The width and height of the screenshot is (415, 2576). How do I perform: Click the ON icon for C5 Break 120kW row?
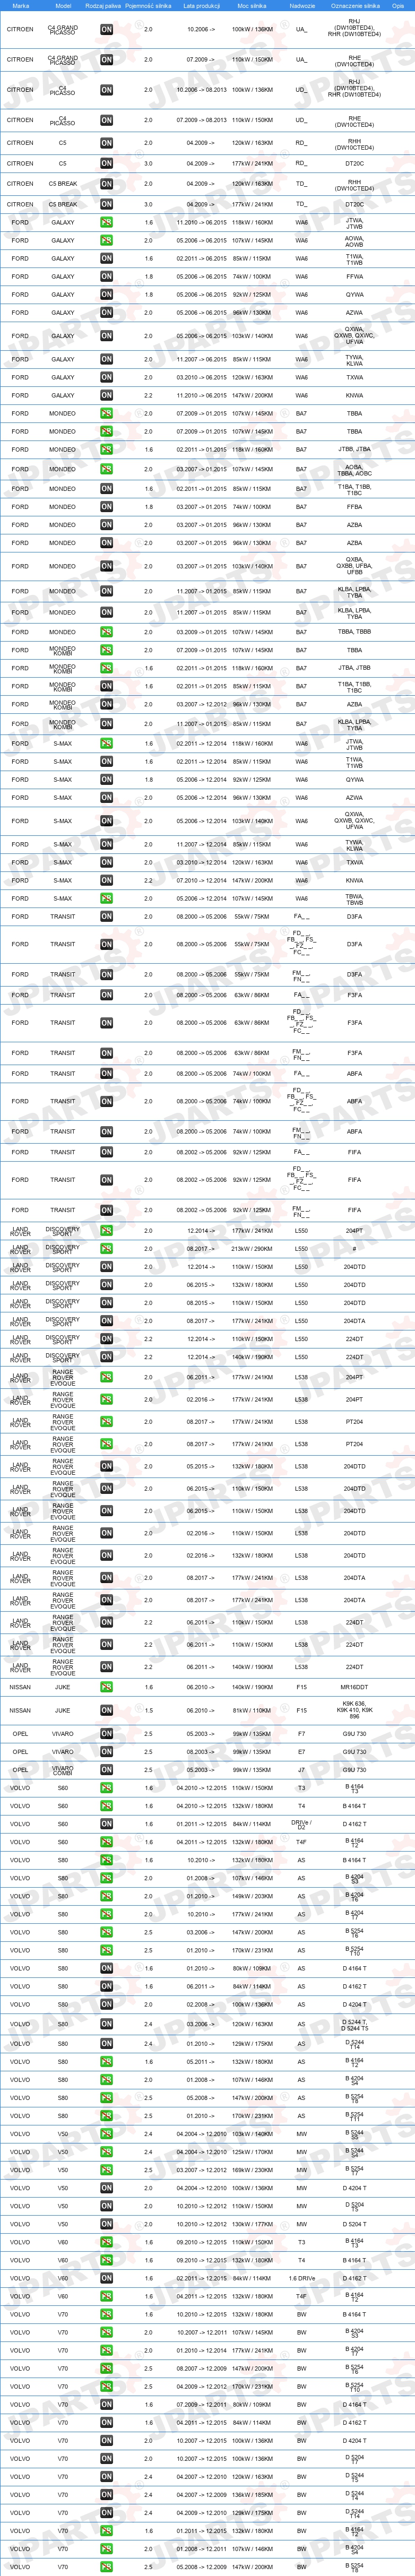tap(106, 184)
